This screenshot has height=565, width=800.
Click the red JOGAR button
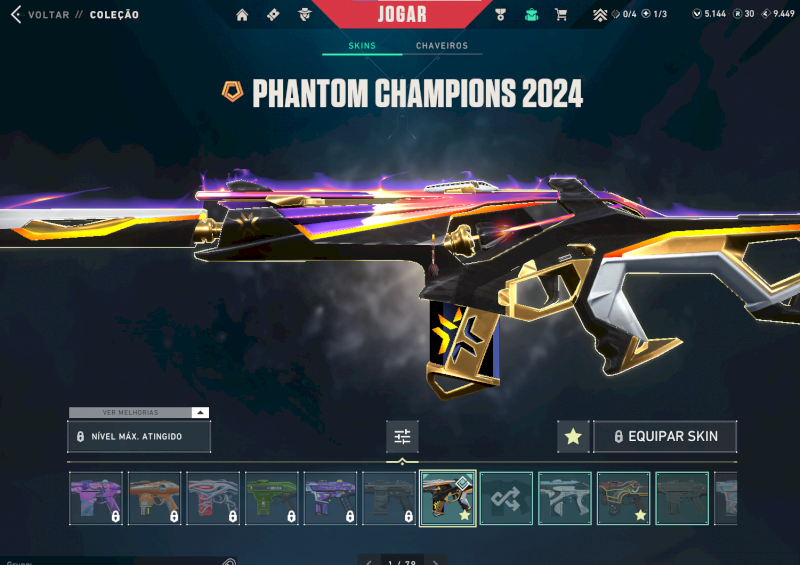[x=402, y=14]
